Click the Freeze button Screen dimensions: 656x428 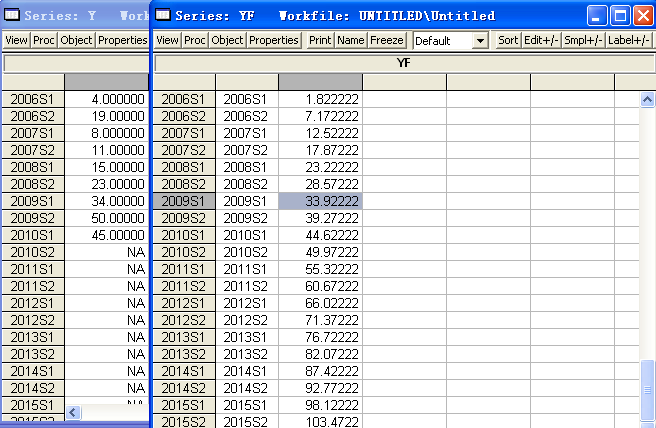click(387, 40)
